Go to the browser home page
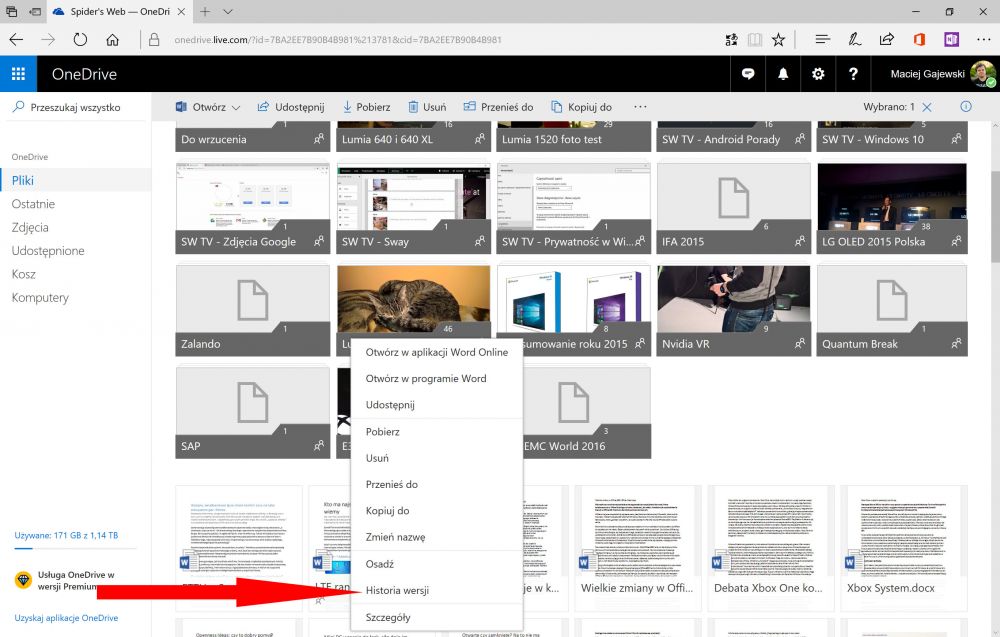The width and height of the screenshot is (1000, 637). [112, 40]
